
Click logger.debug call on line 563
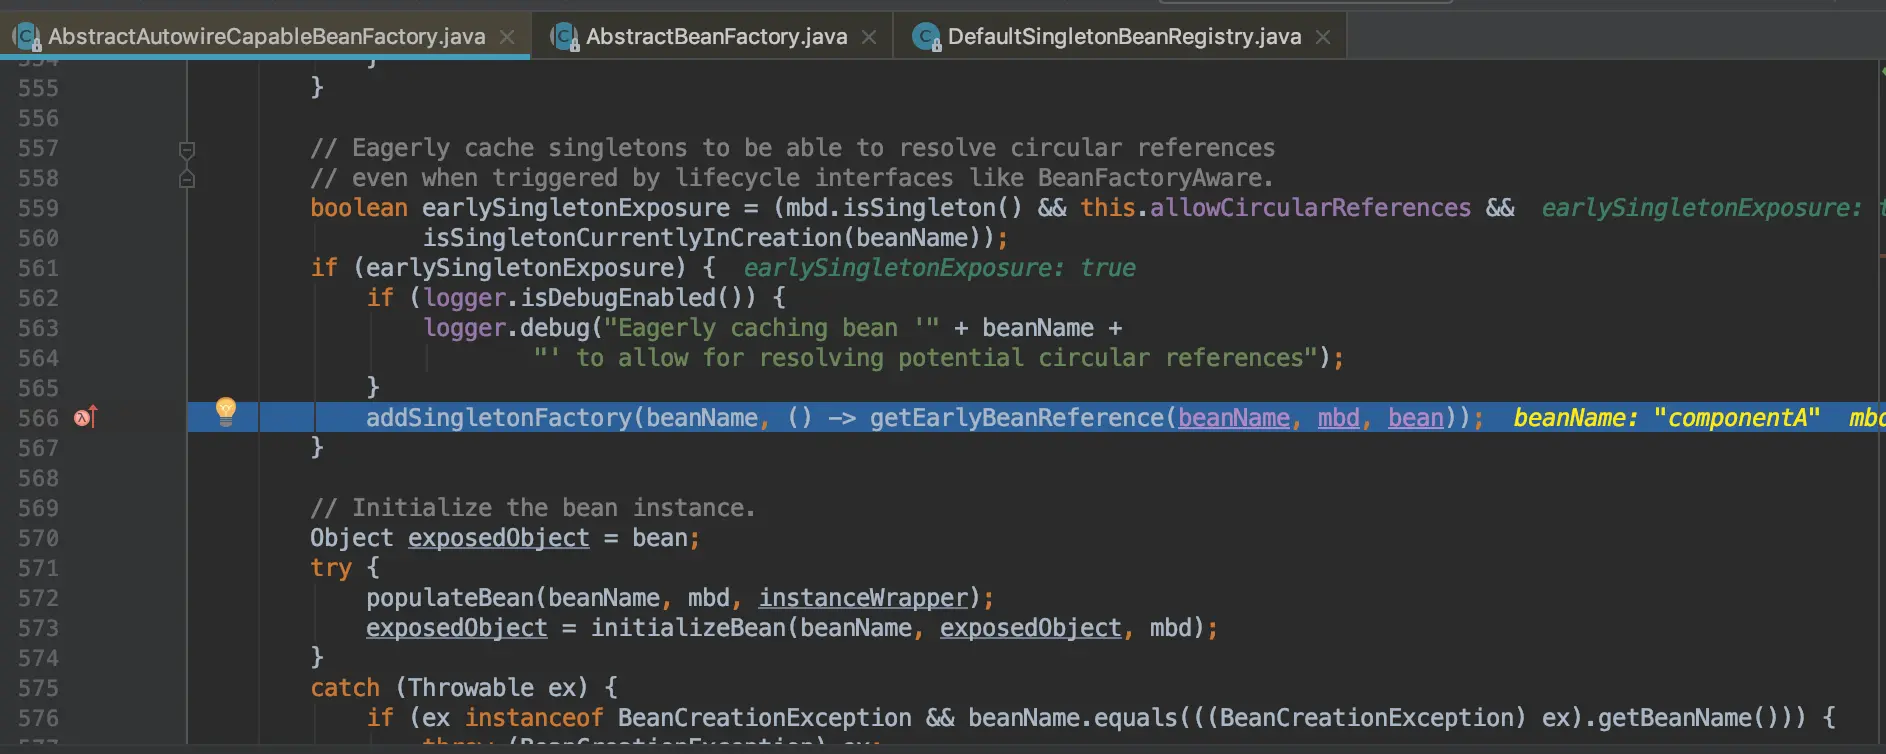[507, 328]
